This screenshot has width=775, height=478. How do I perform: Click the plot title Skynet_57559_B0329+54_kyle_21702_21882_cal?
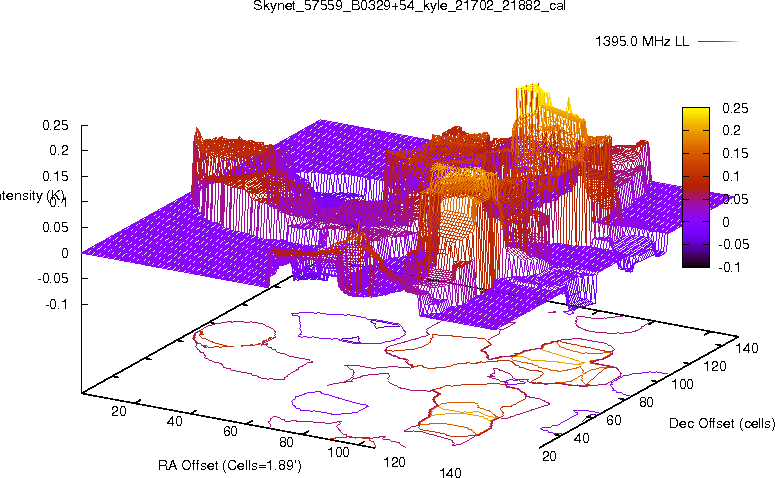[409, 6]
